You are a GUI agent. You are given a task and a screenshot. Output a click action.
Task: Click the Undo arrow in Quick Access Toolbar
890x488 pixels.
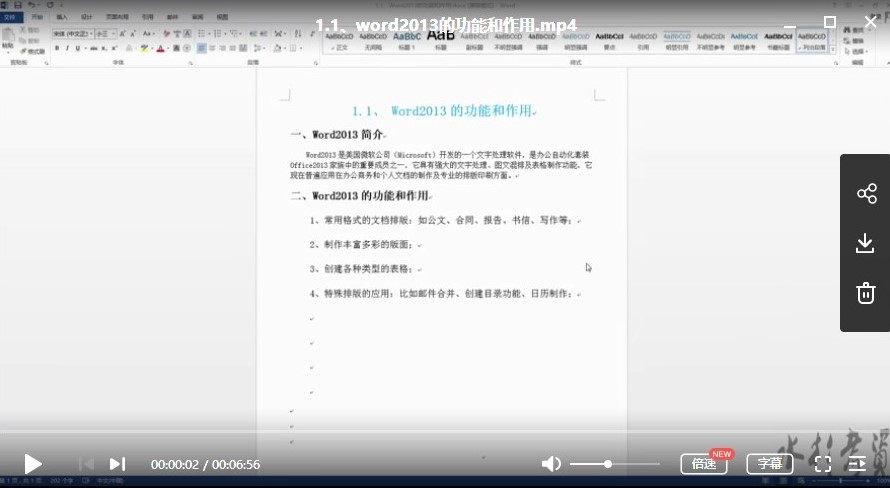[x=31, y=5]
